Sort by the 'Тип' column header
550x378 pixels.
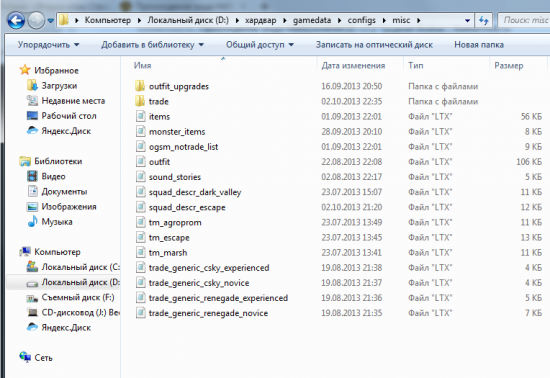(x=416, y=66)
